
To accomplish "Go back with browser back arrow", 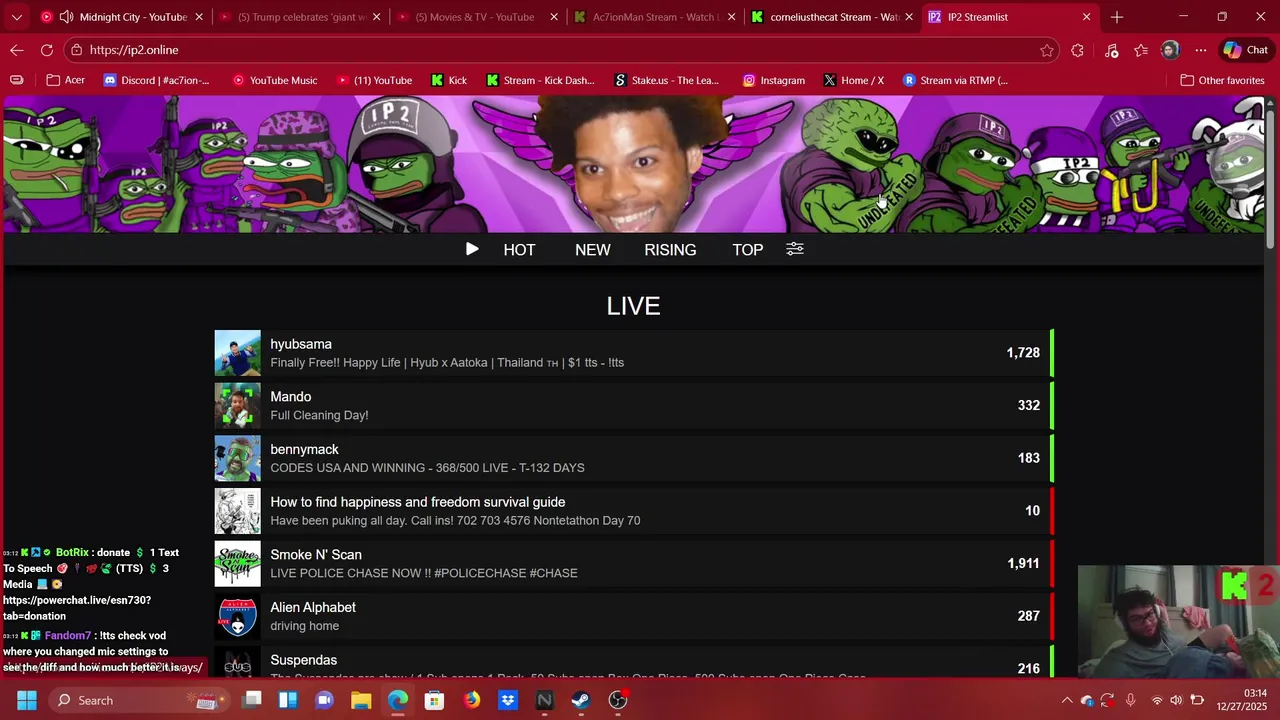I will click(17, 50).
